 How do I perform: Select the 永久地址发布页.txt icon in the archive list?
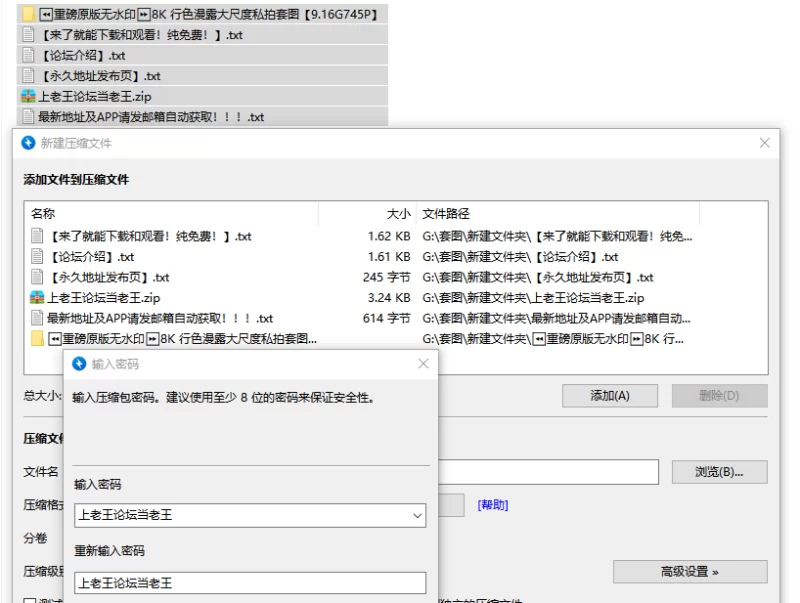click(x=38, y=277)
